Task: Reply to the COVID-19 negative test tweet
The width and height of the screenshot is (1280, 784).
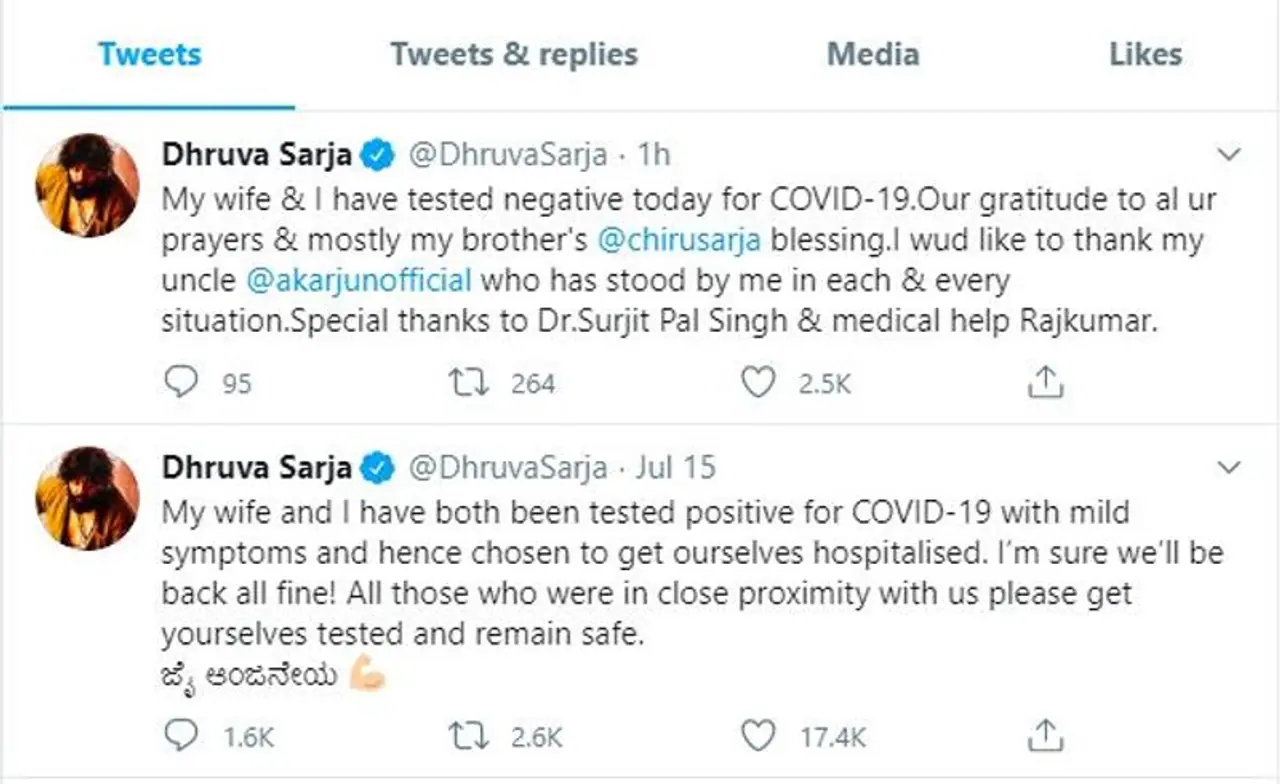Action: click(179, 382)
